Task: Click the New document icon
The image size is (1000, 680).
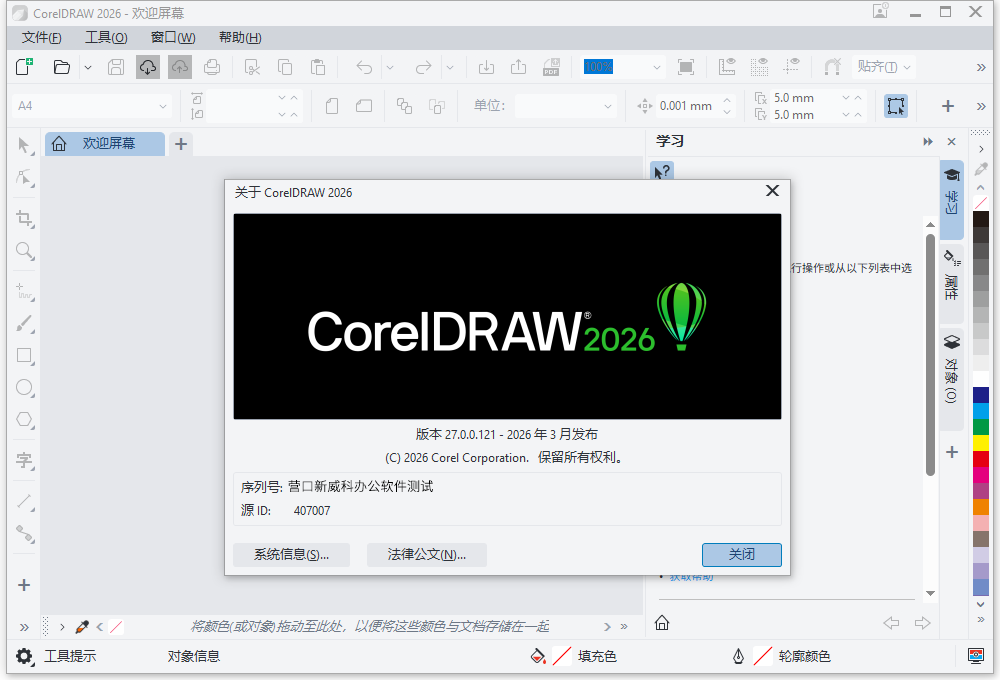Action: (x=24, y=67)
